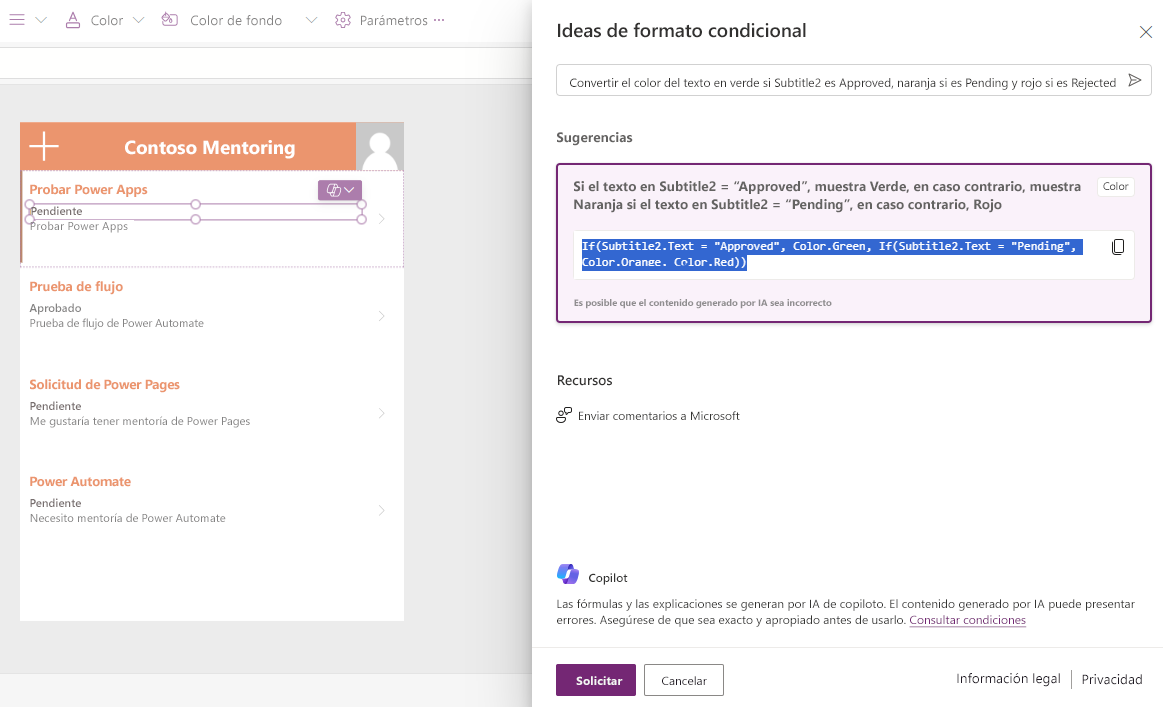
Task: Click 'Prueba de flujo de Power Automate' description
Action: 116,323
